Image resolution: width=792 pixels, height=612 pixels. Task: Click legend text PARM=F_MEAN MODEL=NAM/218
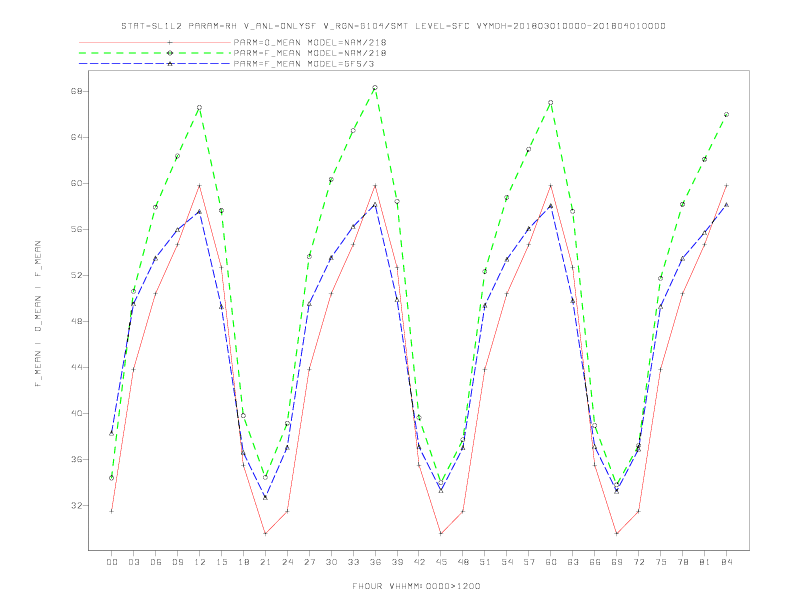[x=310, y=53]
